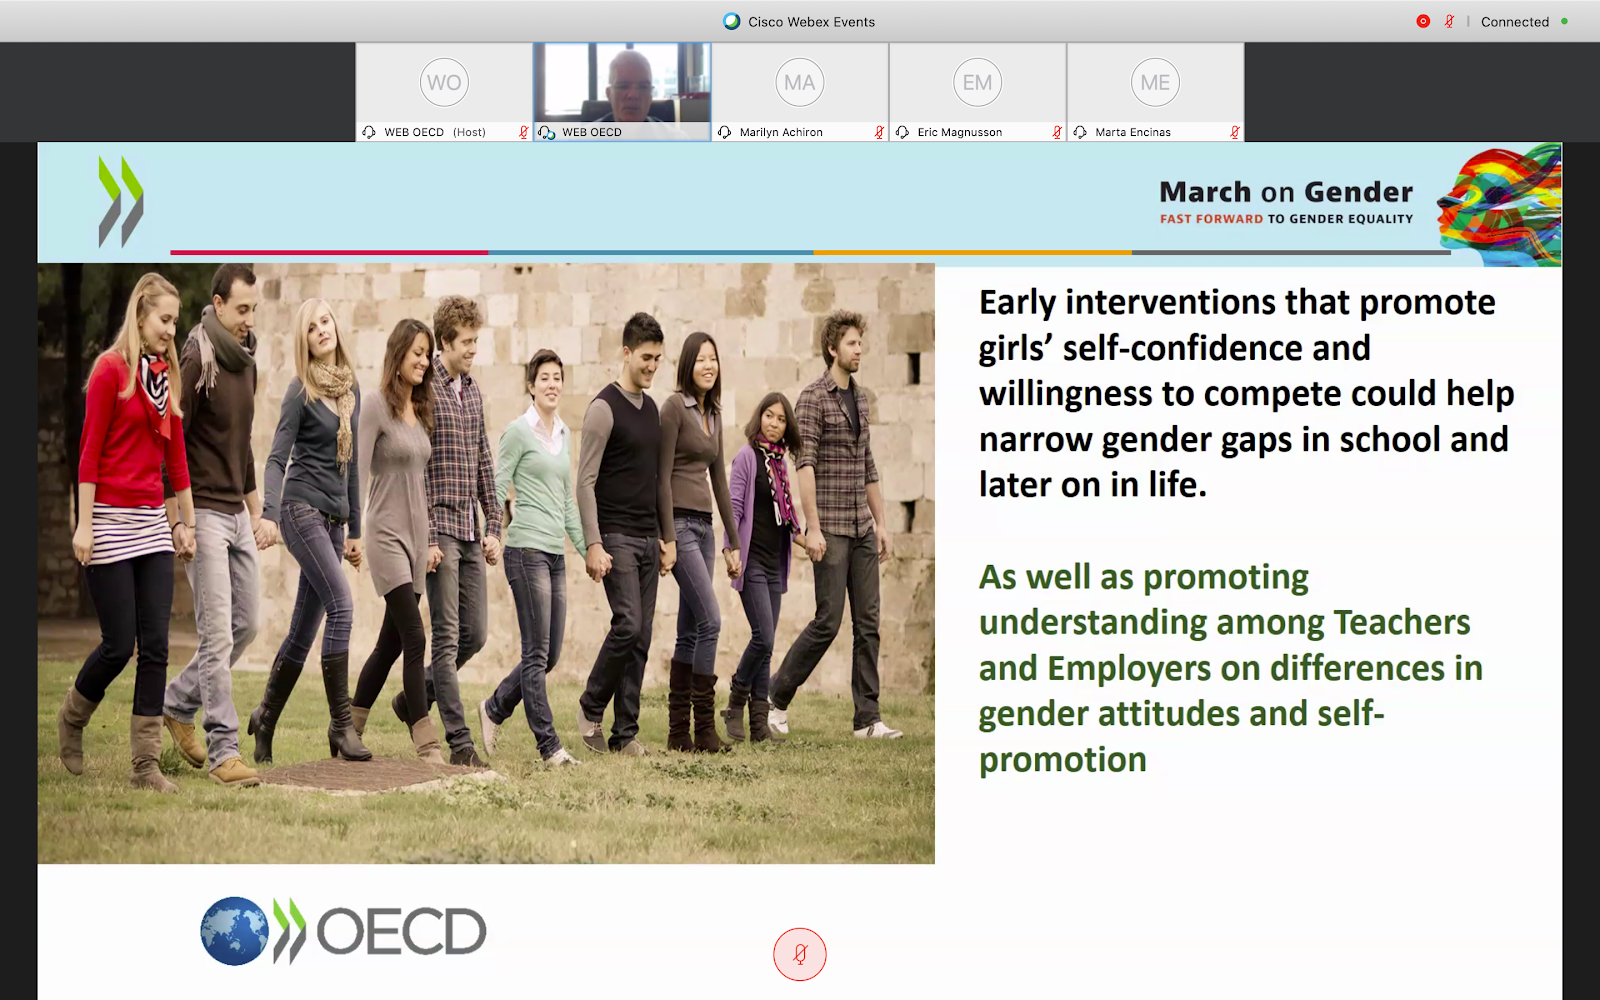This screenshot has width=1600, height=1000.
Task: Click the red muted microphone button
Action: pyautogui.click(x=800, y=954)
